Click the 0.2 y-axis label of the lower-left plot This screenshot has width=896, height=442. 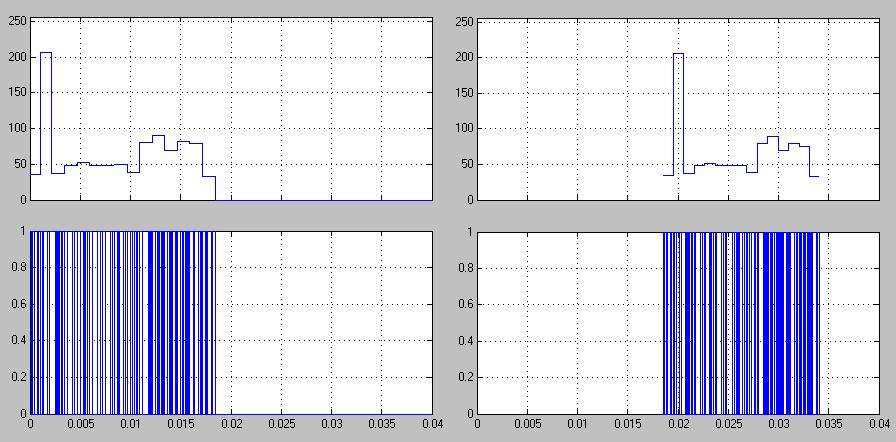pos(19,377)
